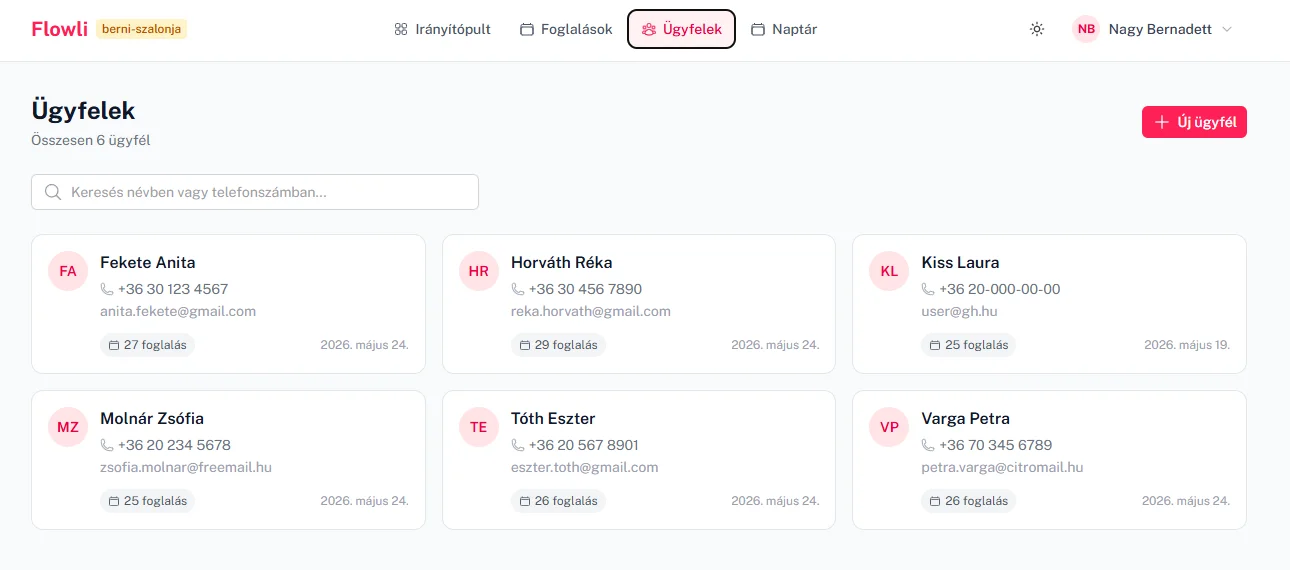Click the calendar icon in Tóth Eszter's bookings badge
Viewport: 1290px width, 570px height.
pyautogui.click(x=524, y=501)
